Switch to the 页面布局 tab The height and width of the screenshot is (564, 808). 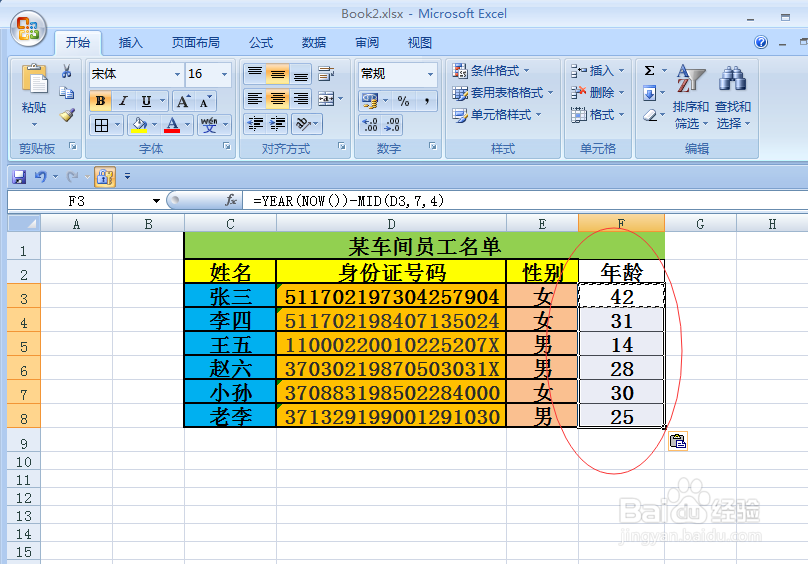(x=195, y=43)
